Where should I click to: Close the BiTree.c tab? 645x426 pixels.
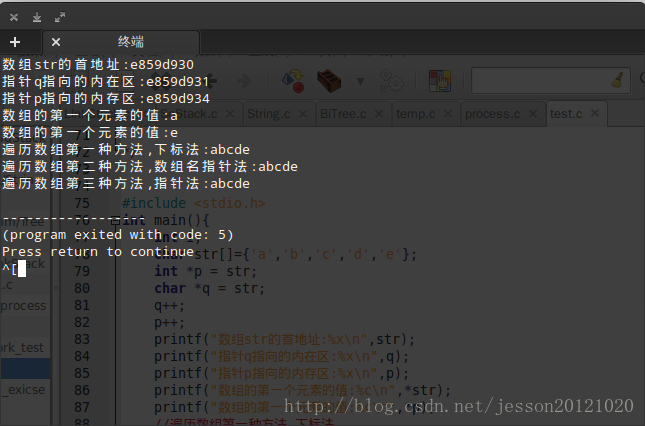(379, 113)
